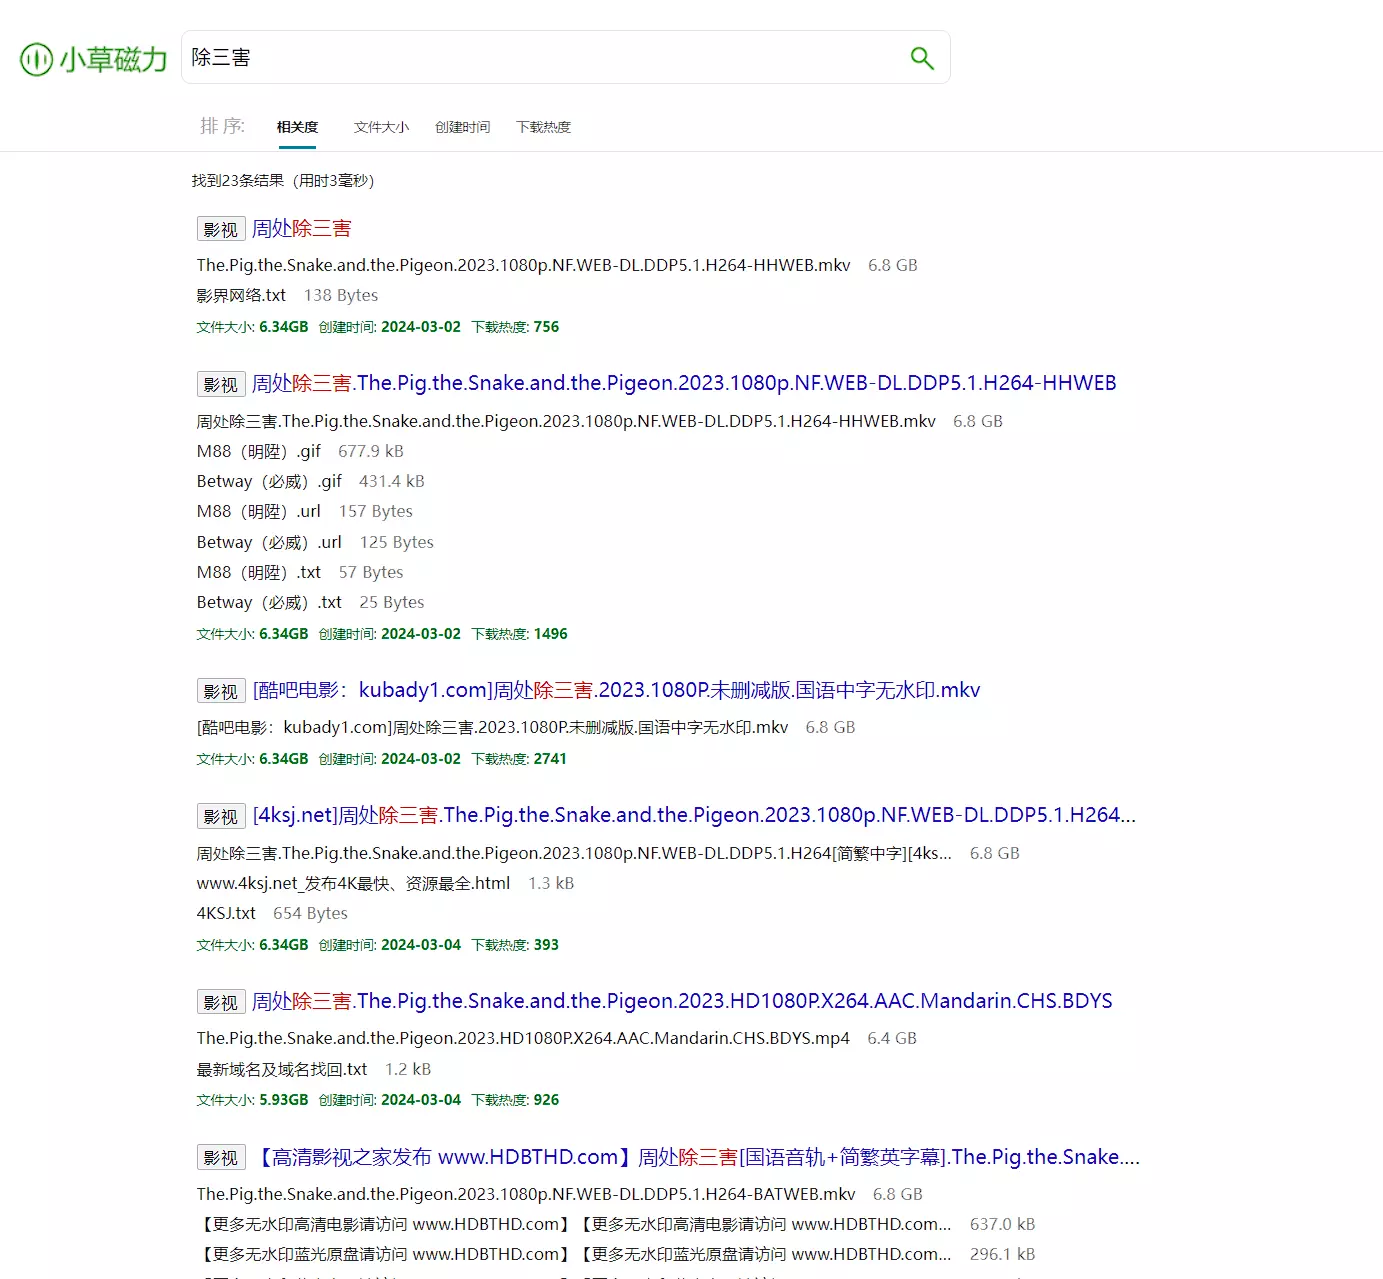
Task: Sort results by 文件大小
Action: click(381, 127)
